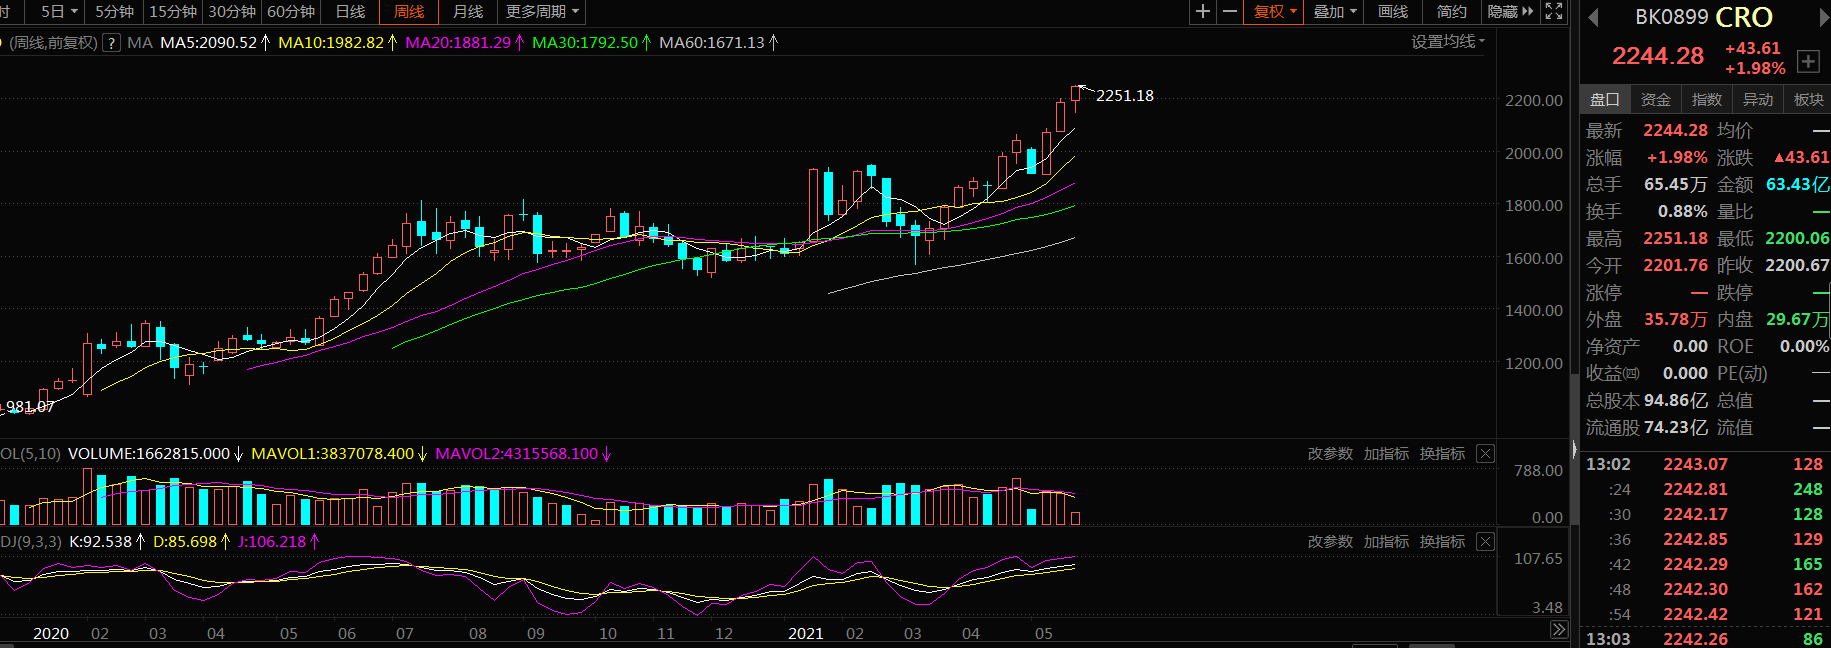The width and height of the screenshot is (1831, 648).
Task: Open the 复权 adjustment dropdown
Action: [1275, 12]
